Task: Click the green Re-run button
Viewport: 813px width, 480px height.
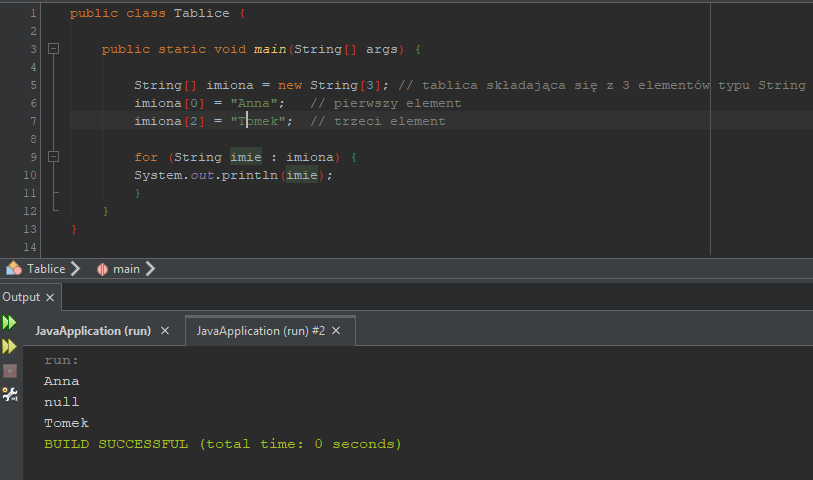Action: click(x=9, y=322)
